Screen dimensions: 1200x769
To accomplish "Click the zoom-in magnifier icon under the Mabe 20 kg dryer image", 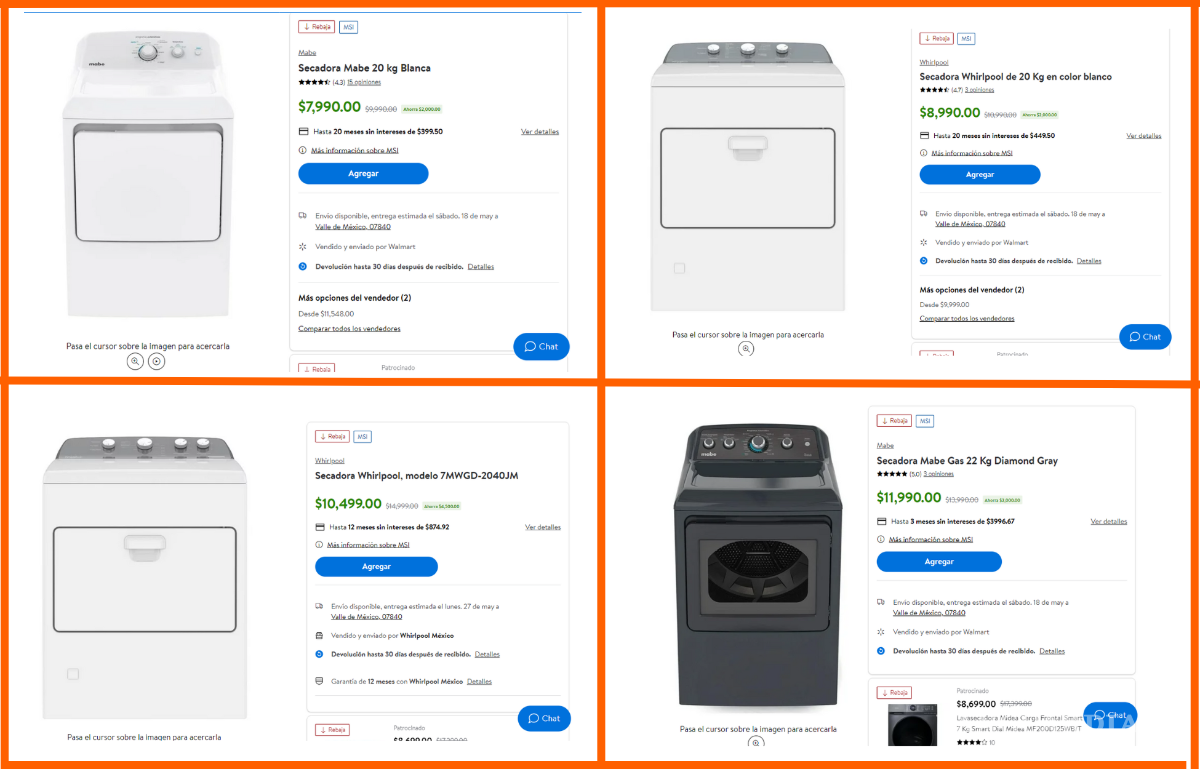I will (x=135, y=361).
